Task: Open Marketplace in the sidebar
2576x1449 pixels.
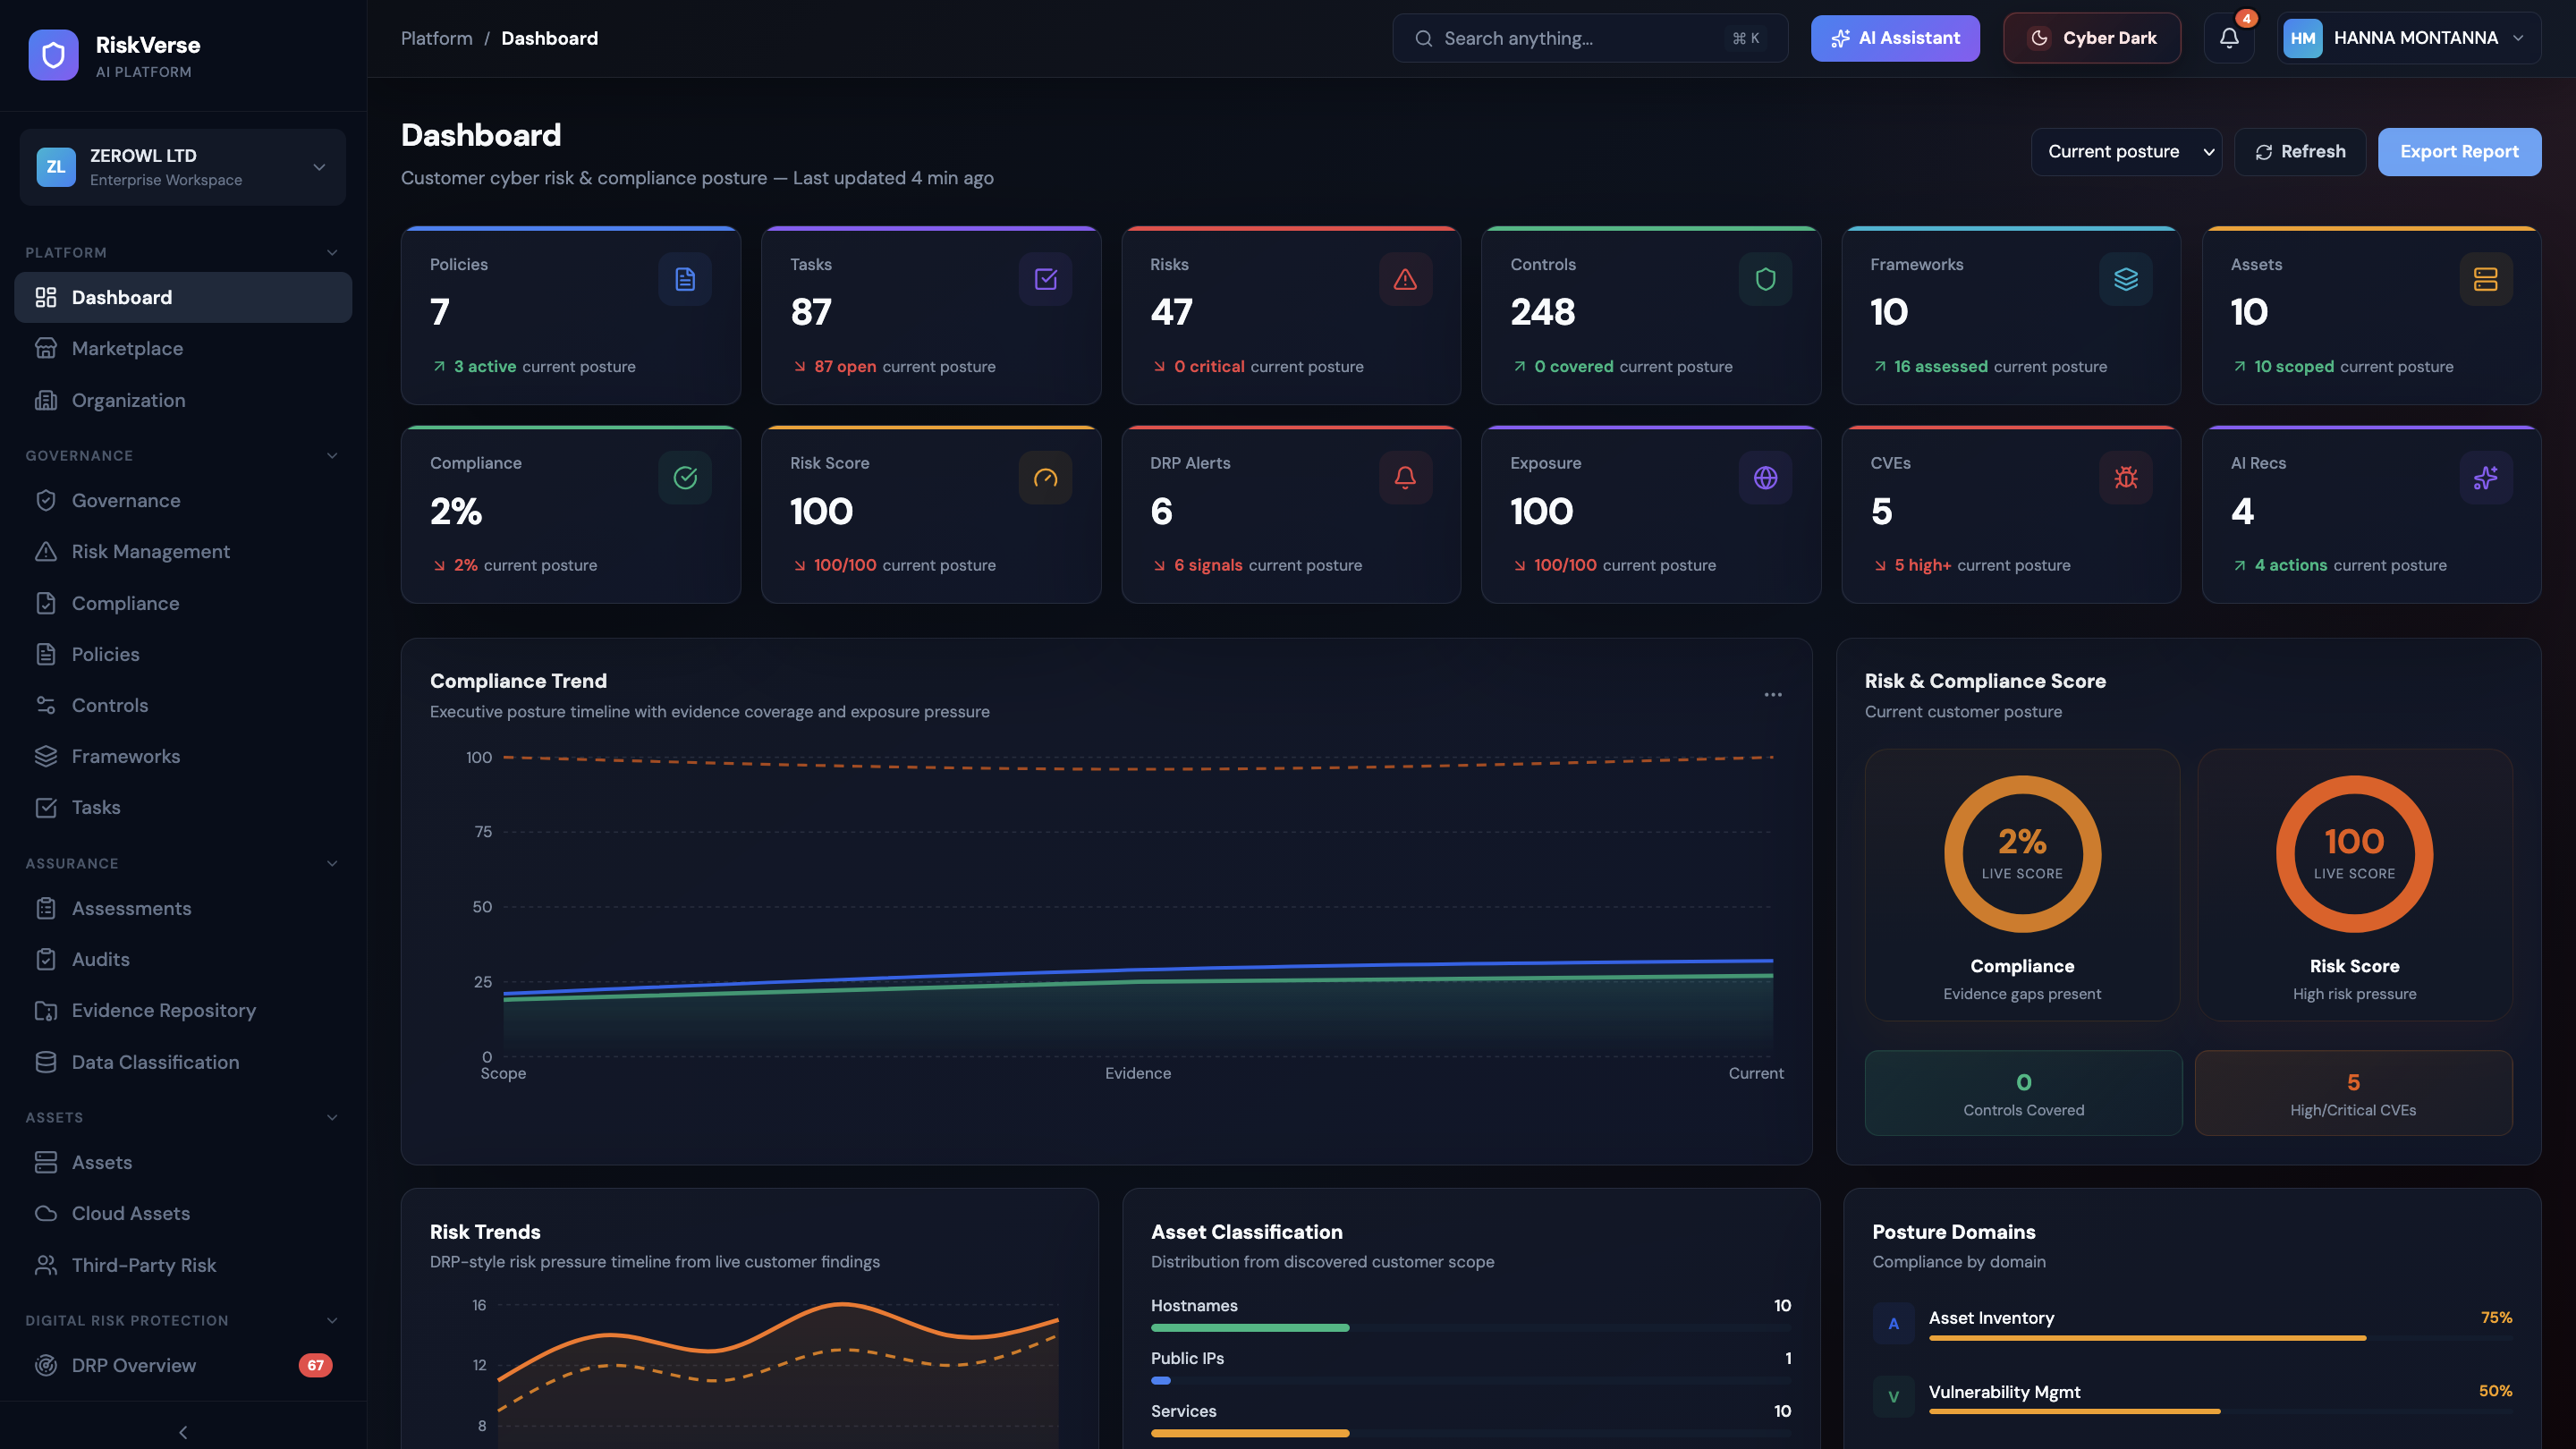Action: point(183,348)
